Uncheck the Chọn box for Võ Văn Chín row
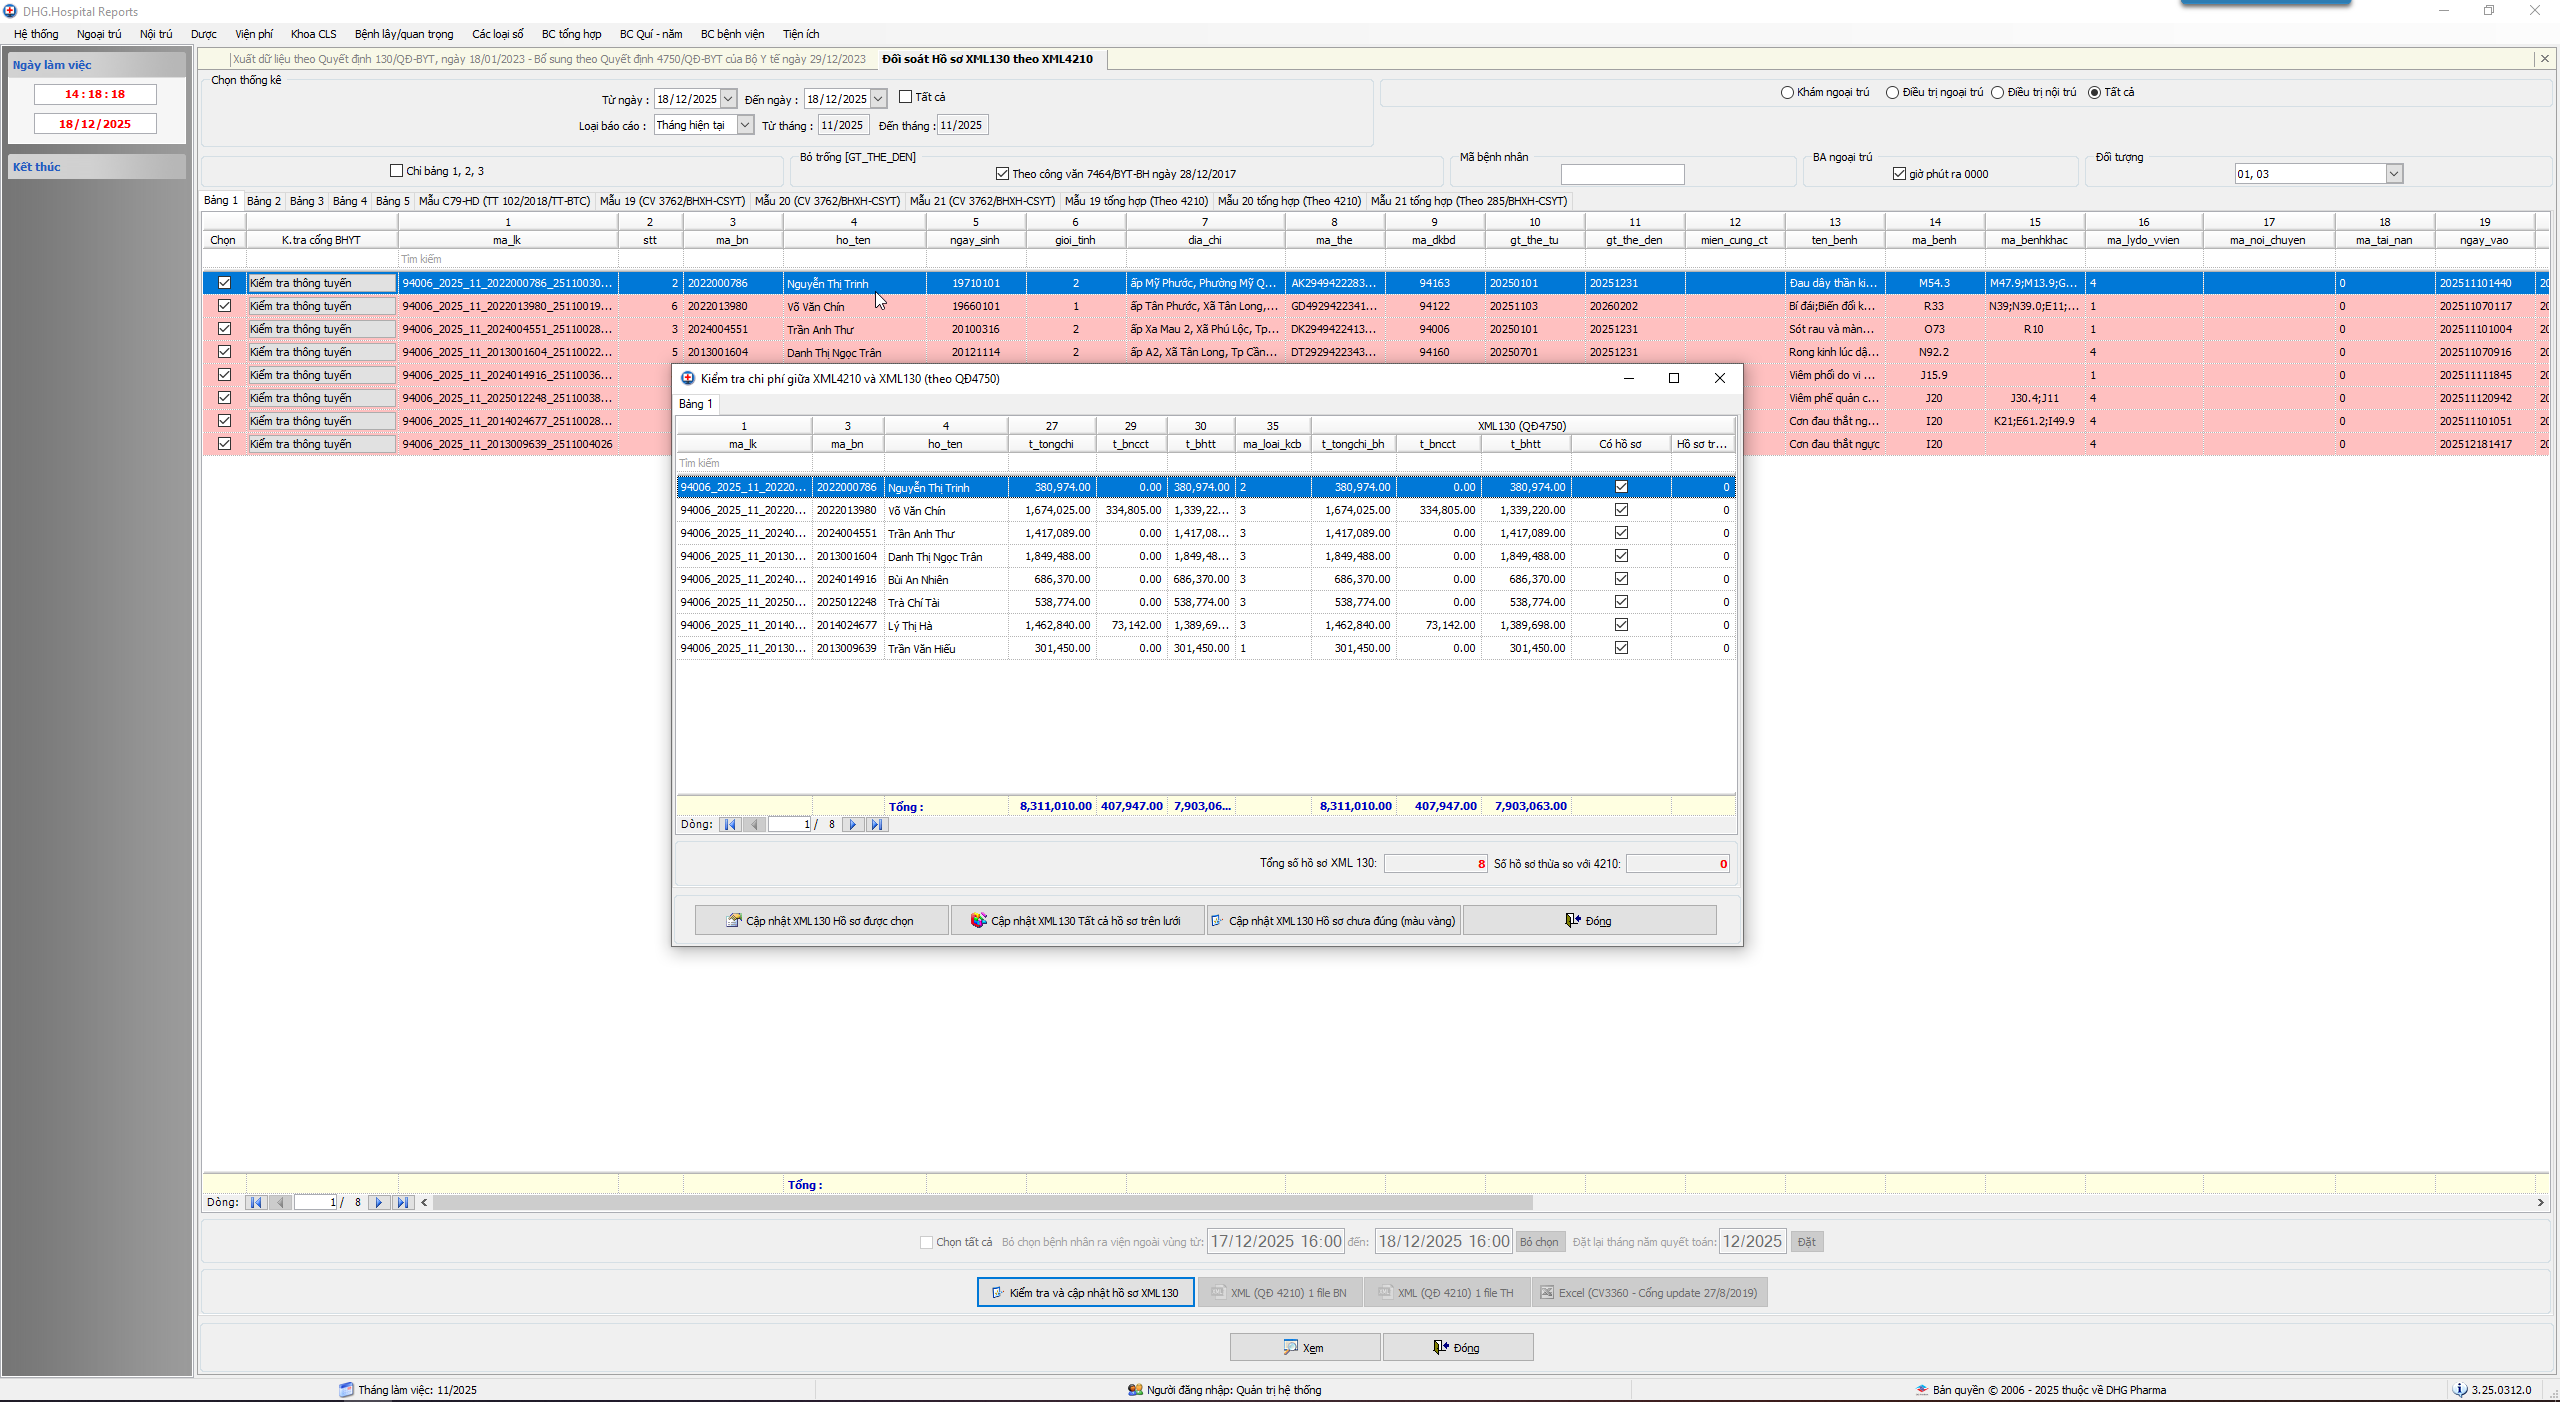2560x1402 pixels. pos(224,306)
